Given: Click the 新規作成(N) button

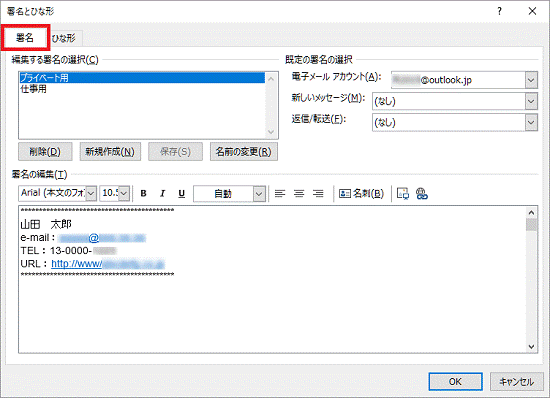Looking at the screenshot, I should [110, 151].
